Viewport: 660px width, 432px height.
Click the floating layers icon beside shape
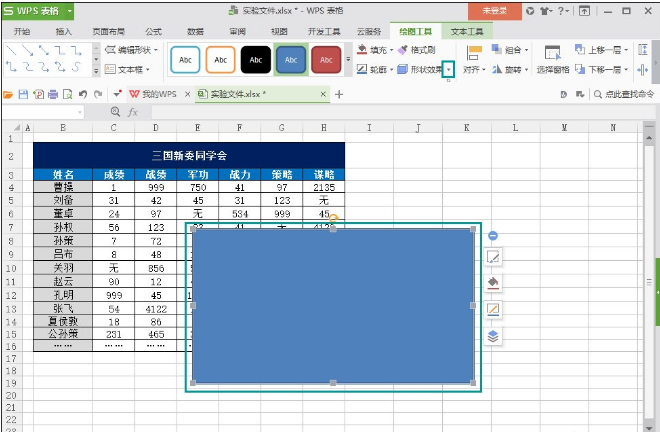click(493, 336)
